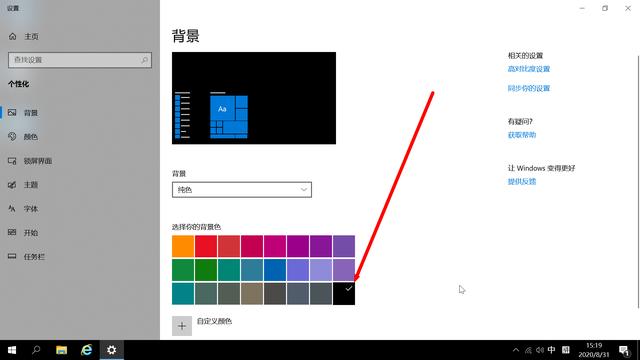
Task: Open the Windows Start menu
Action: (12, 350)
